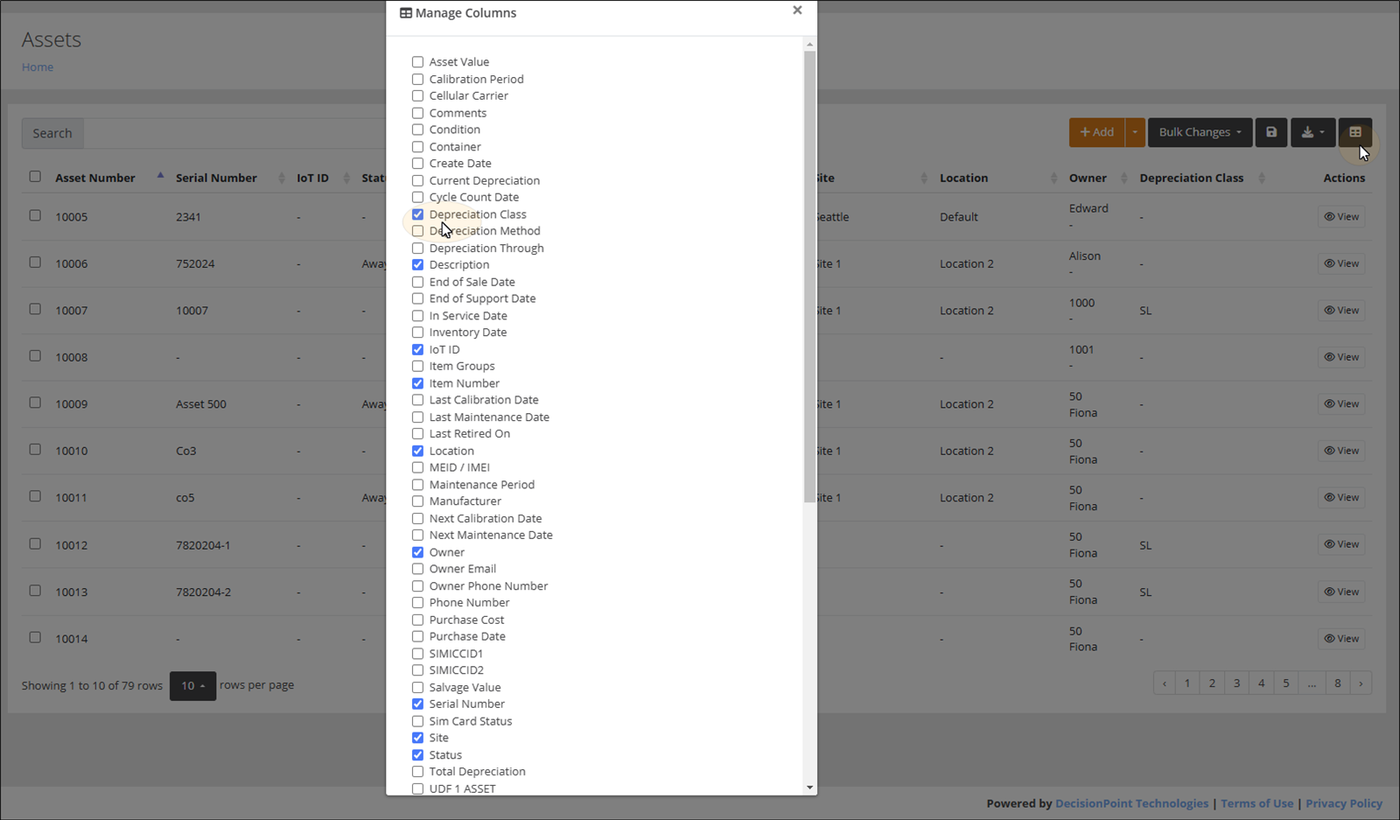Open the rows per page dropdown
Image resolution: width=1400 pixels, height=820 pixels.
click(x=193, y=686)
